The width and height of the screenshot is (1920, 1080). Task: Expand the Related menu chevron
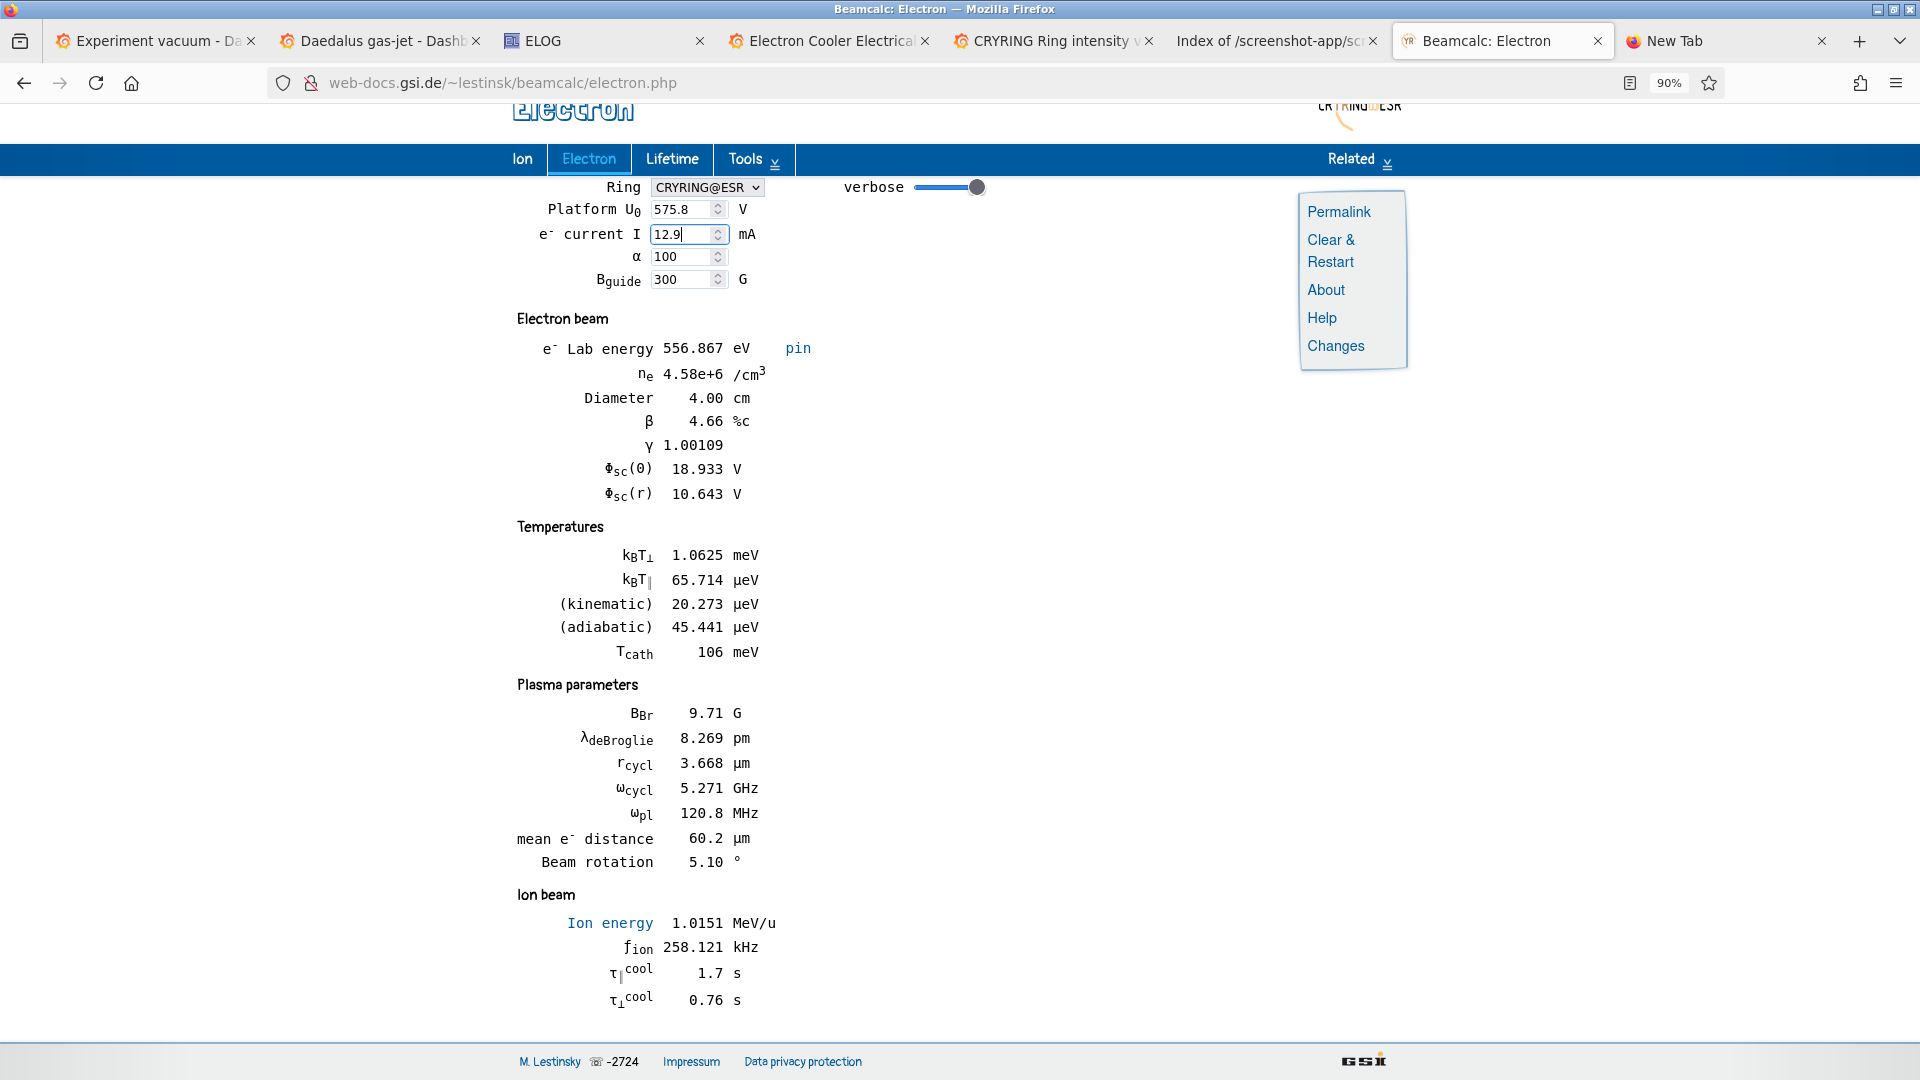coord(1388,161)
